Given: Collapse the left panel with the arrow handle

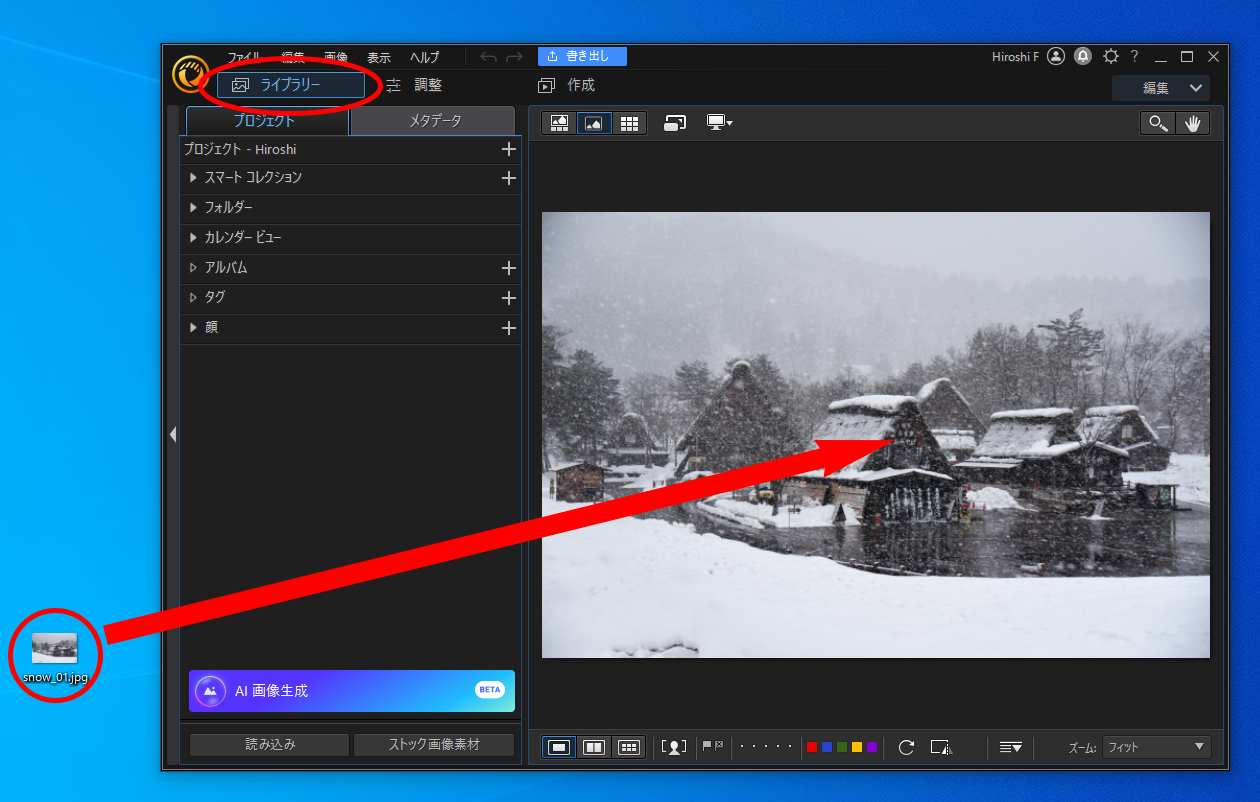Looking at the screenshot, I should pyautogui.click(x=173, y=435).
